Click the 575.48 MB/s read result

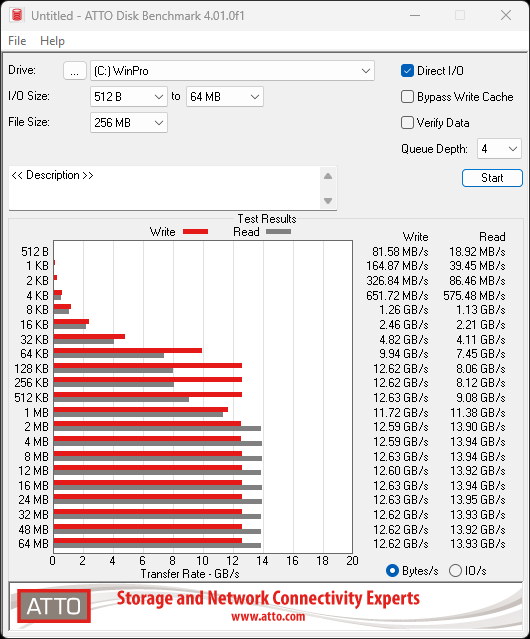coord(474,295)
